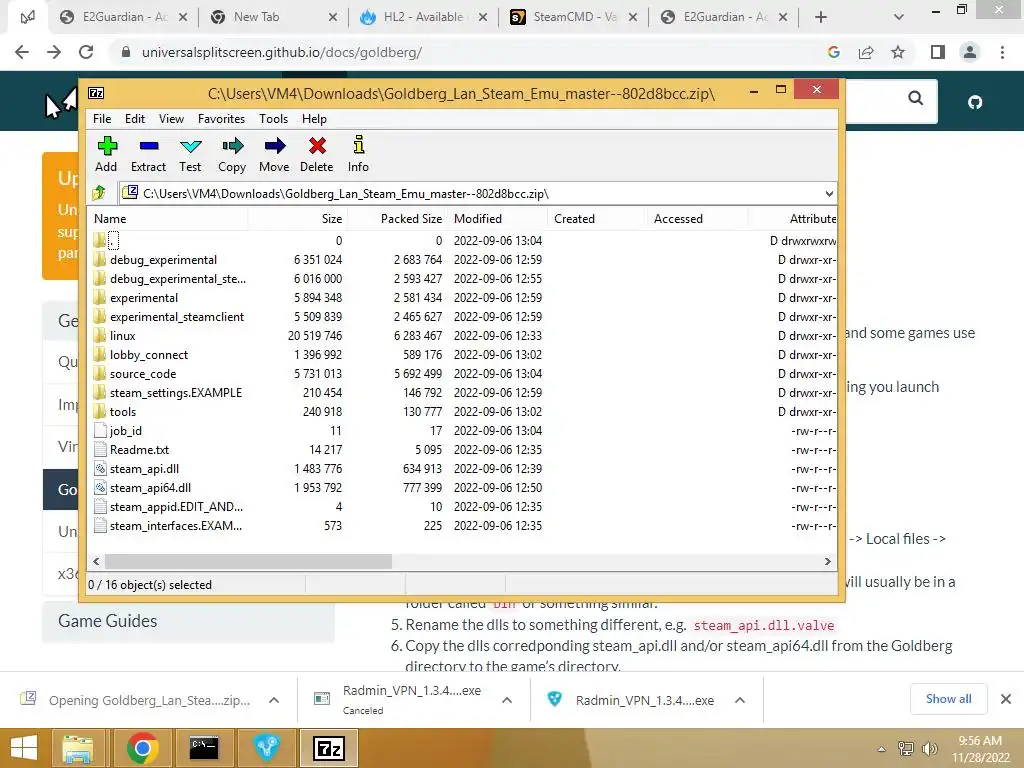Click the Chrome back arrow
The width and height of the screenshot is (1024, 768).
[x=22, y=52]
